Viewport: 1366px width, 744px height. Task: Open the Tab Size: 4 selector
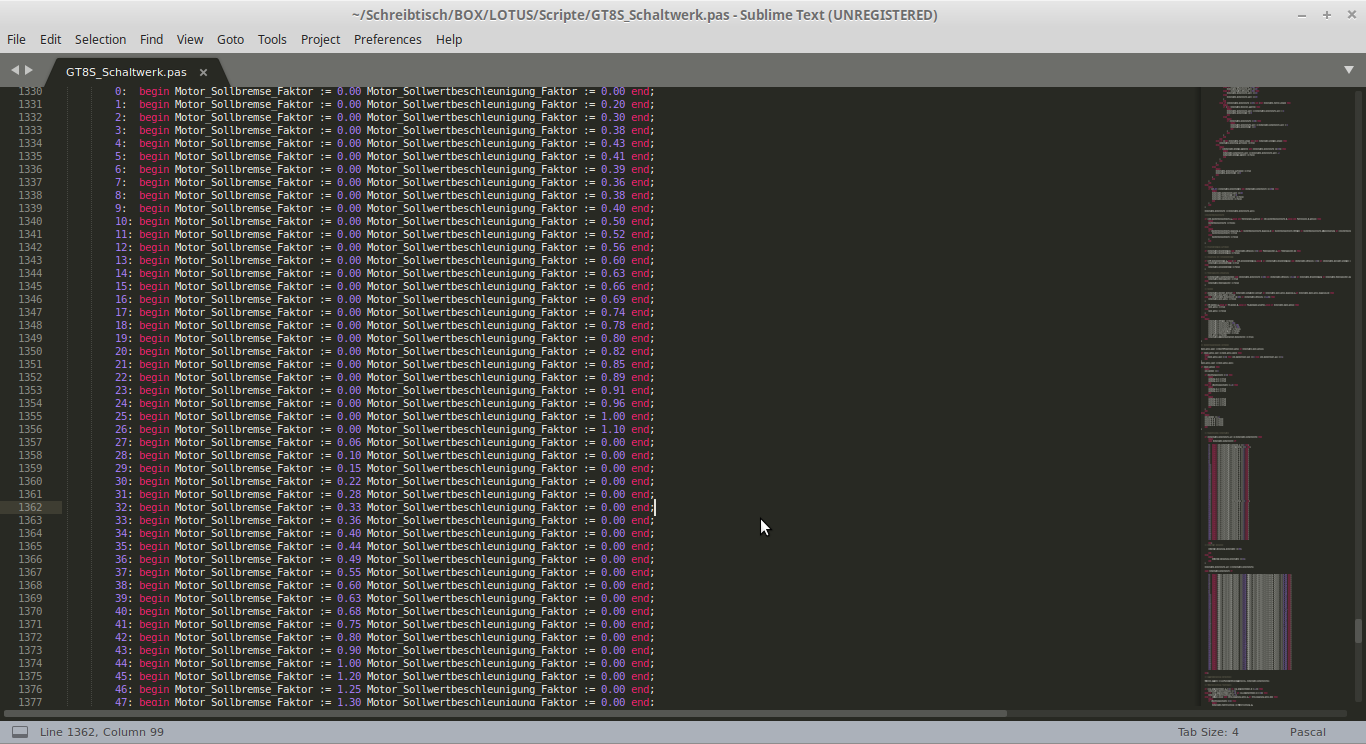pyautogui.click(x=1207, y=732)
